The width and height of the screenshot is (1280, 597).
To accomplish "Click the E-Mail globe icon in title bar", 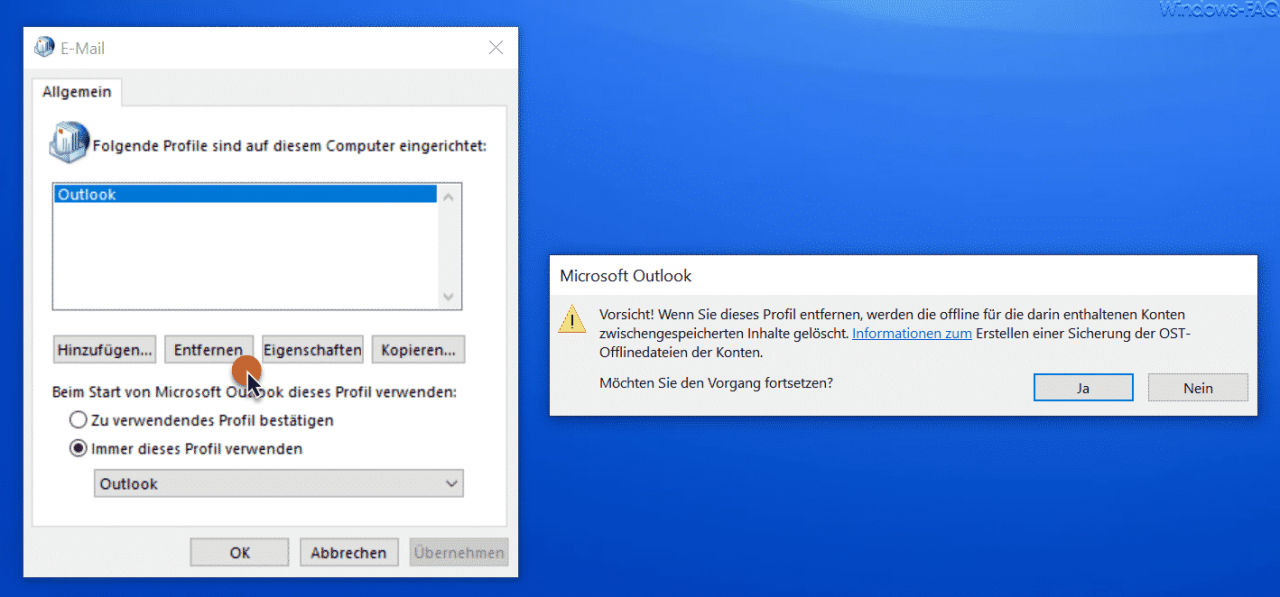I will coord(44,46).
